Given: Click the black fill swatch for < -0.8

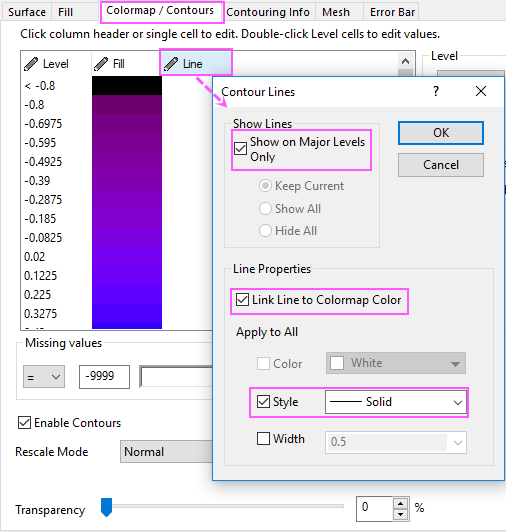Looking at the screenshot, I should [127, 86].
